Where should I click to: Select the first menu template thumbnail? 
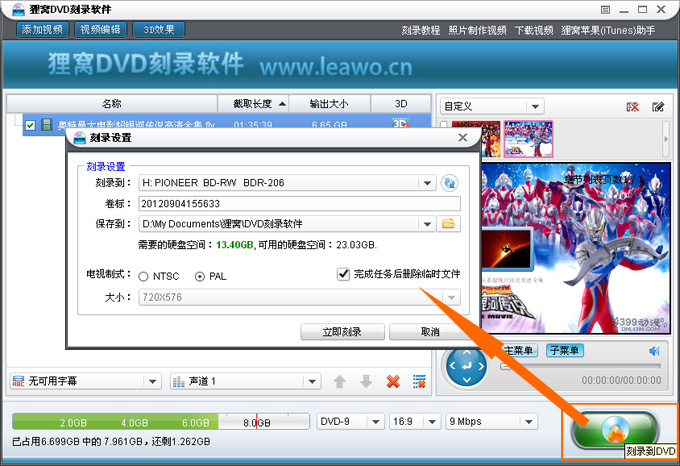[x=490, y=139]
